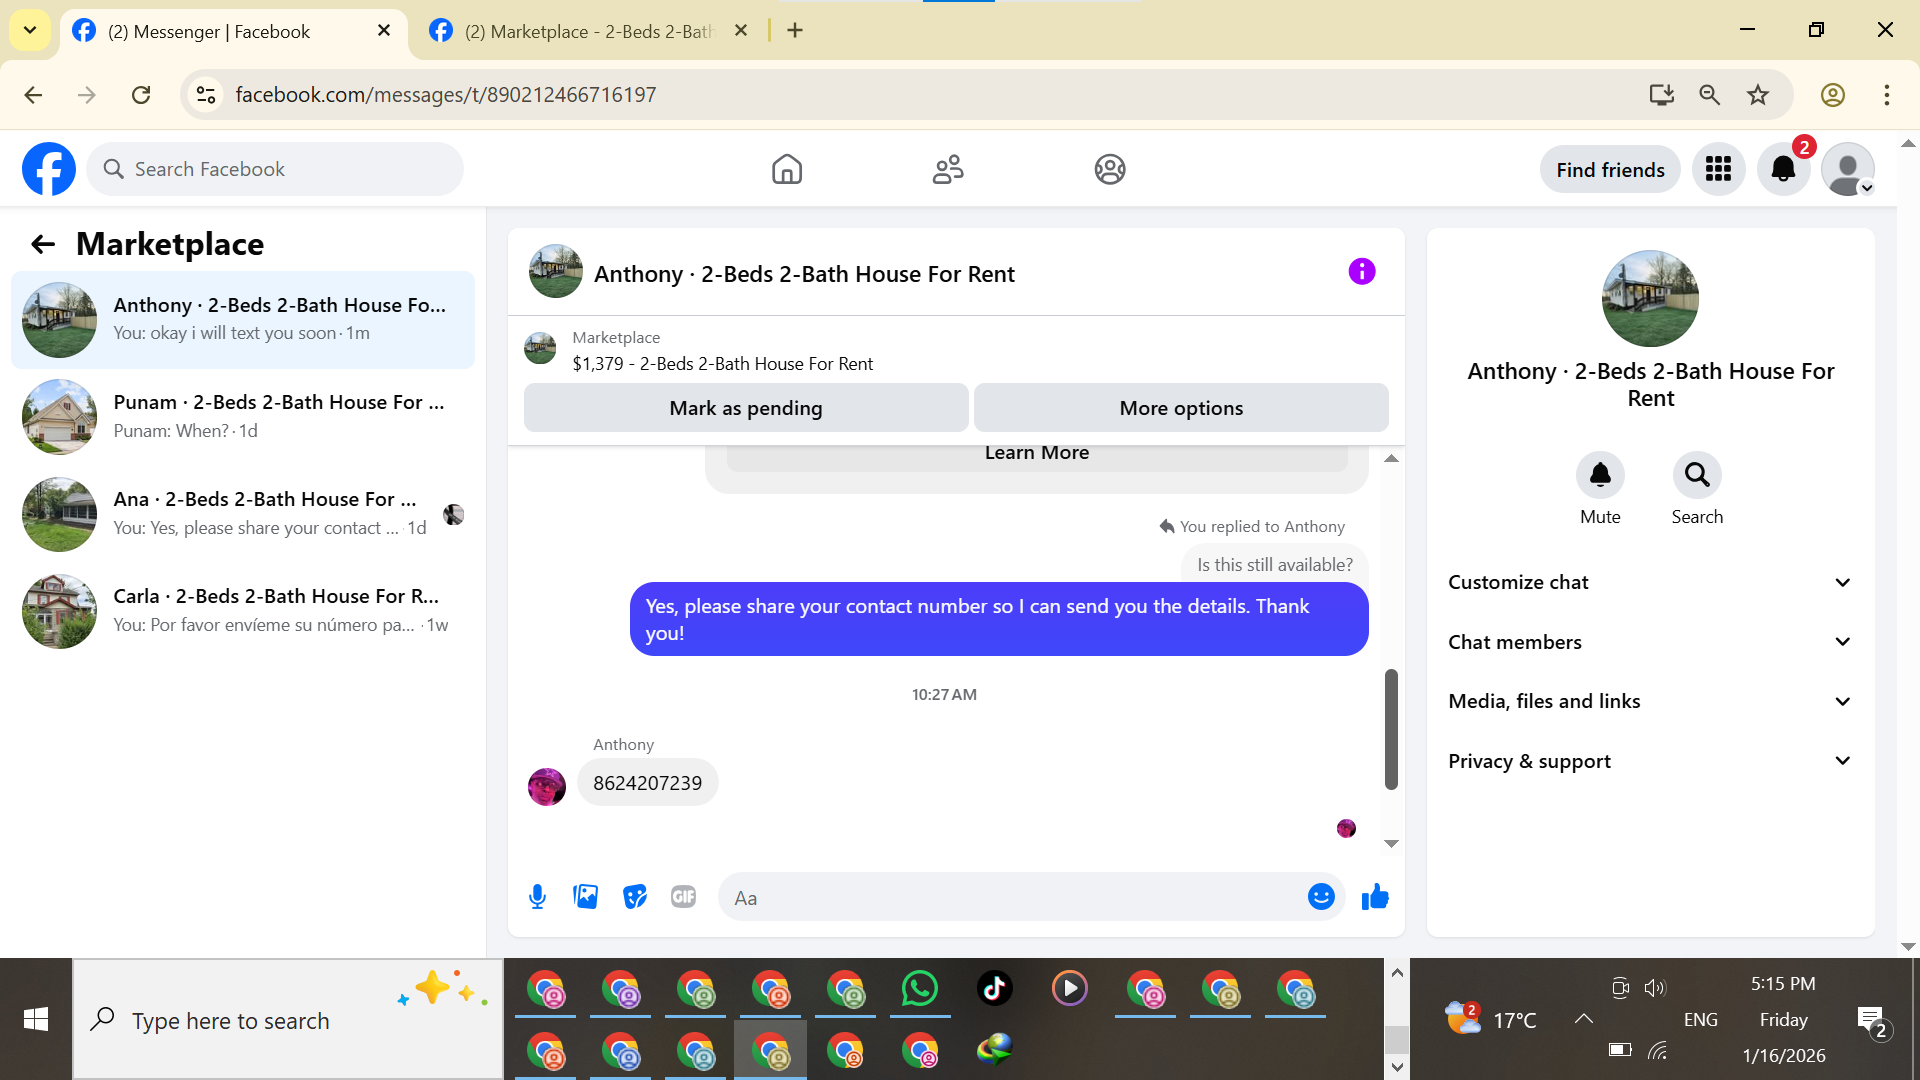This screenshot has width=1920, height=1080.
Task: Open the GIF picker
Action: [x=684, y=897]
